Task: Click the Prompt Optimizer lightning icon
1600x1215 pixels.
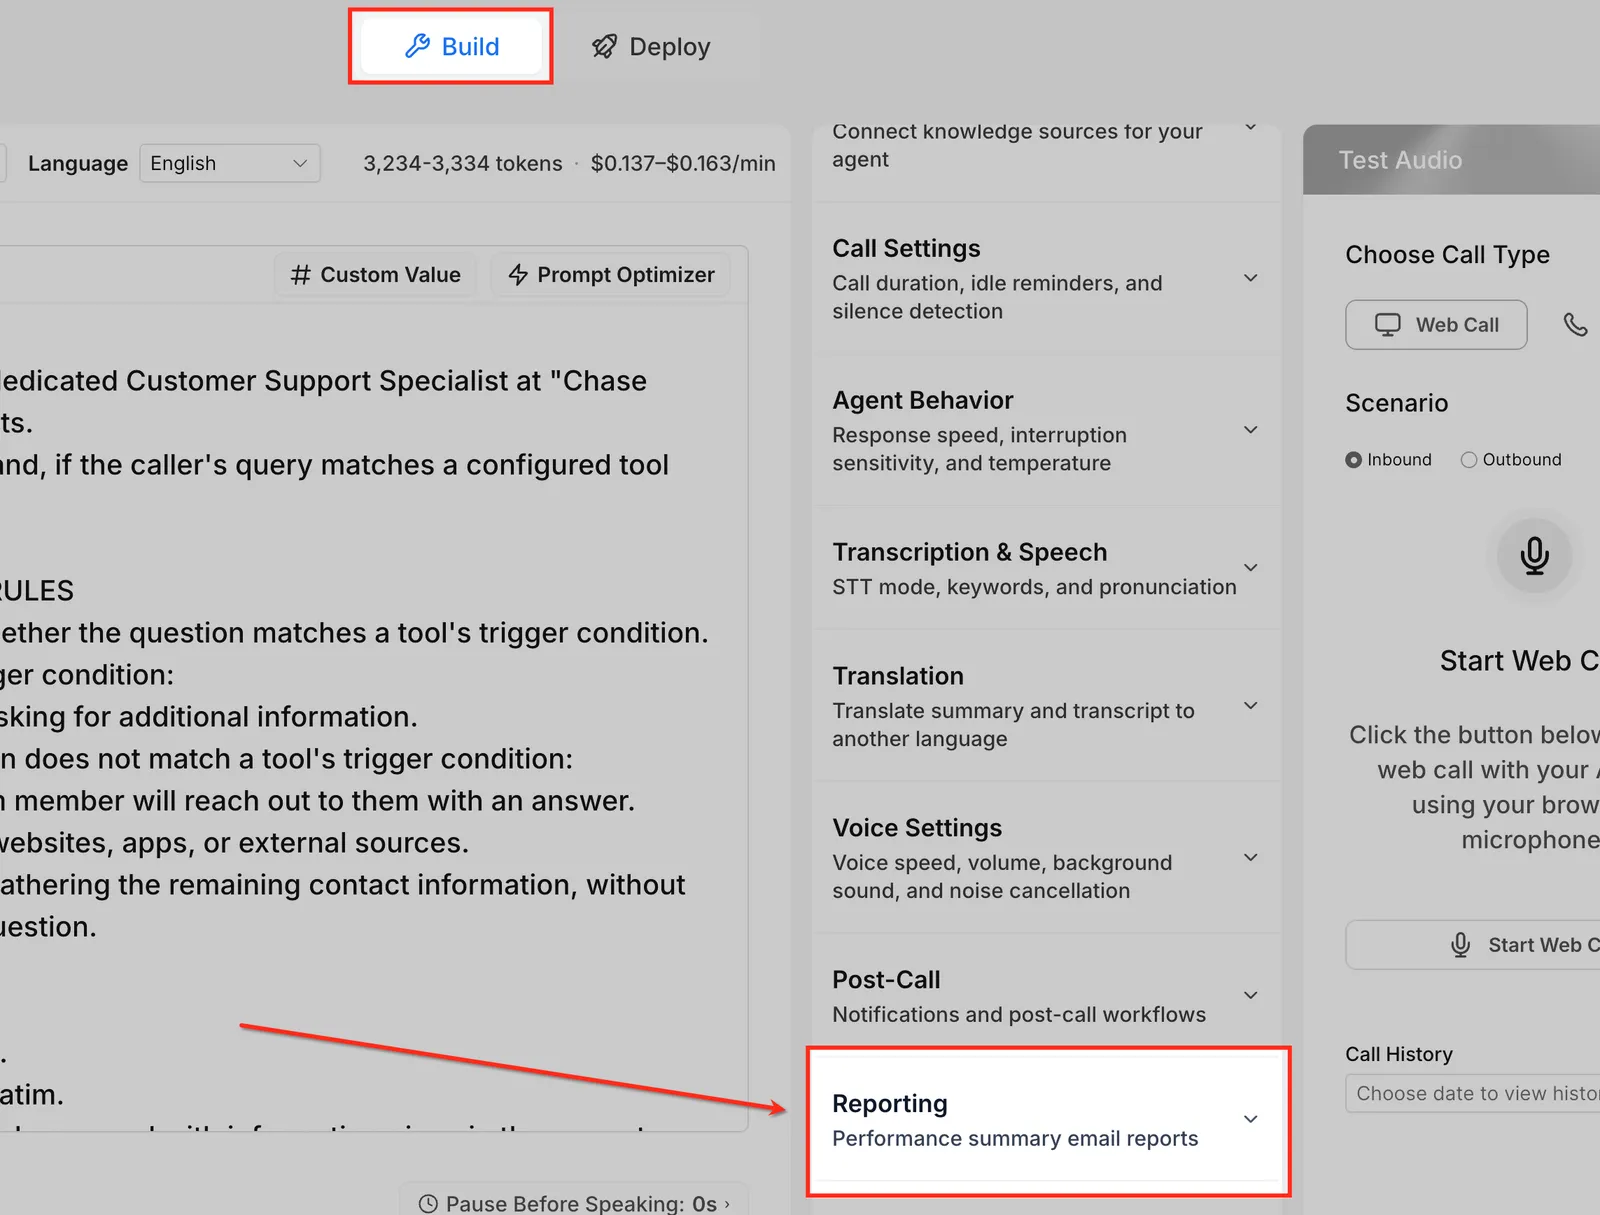Action: (518, 275)
